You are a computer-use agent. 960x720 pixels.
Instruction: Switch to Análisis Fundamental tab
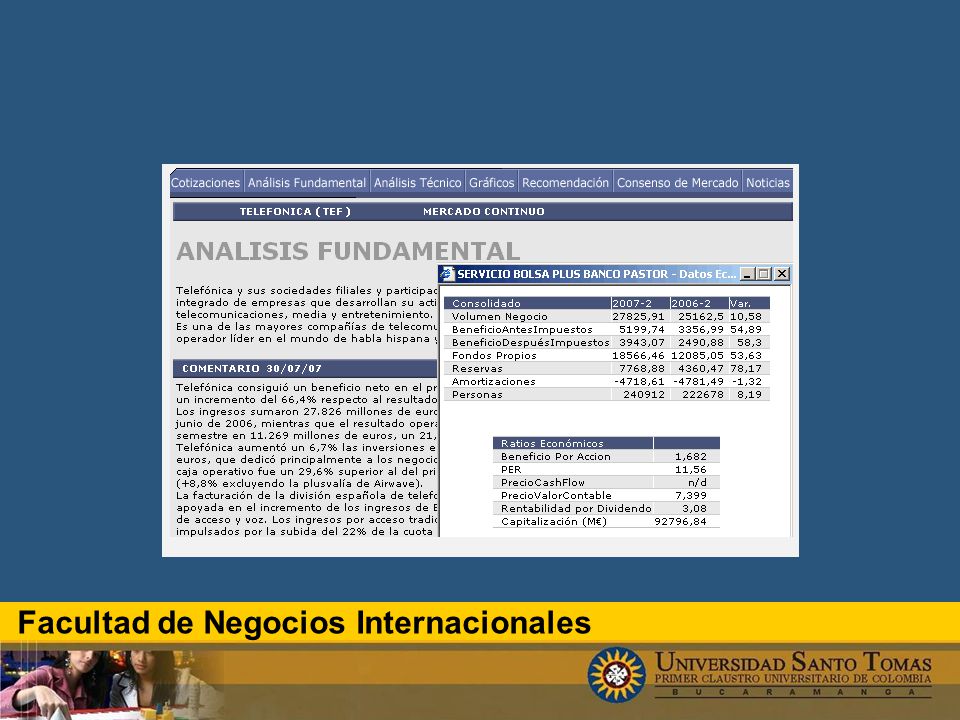pos(307,182)
